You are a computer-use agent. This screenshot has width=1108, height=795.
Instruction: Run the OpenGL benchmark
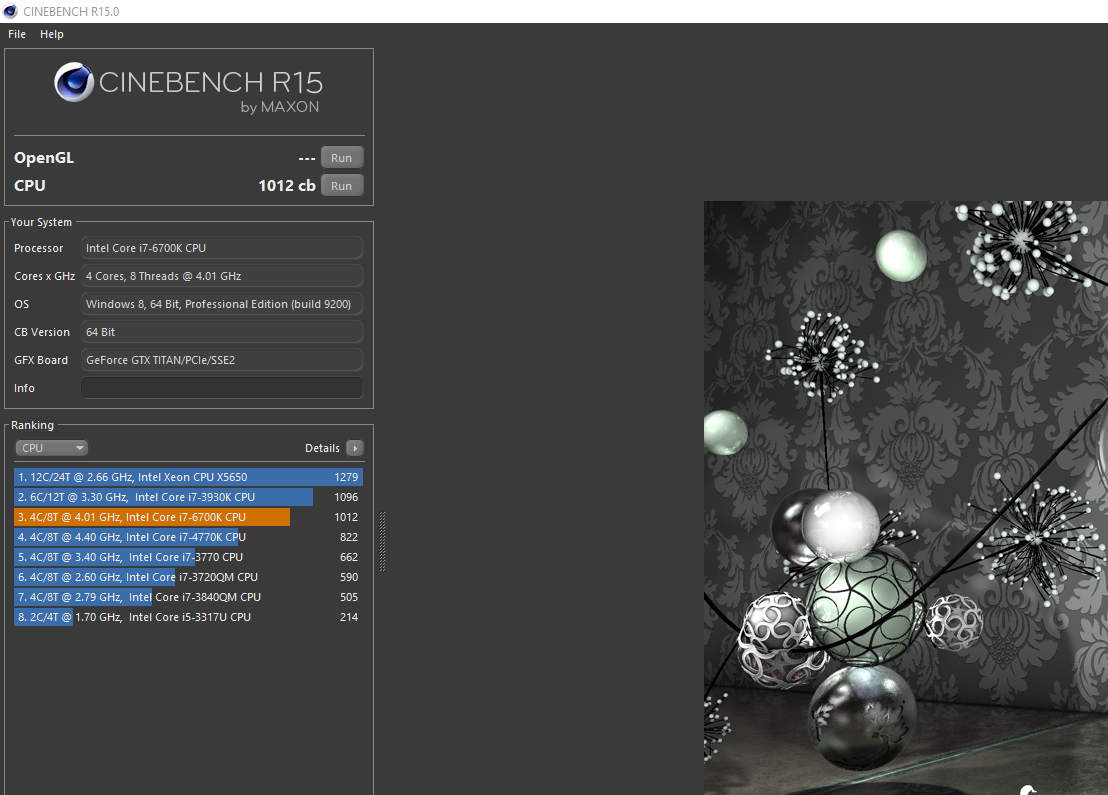coord(342,158)
